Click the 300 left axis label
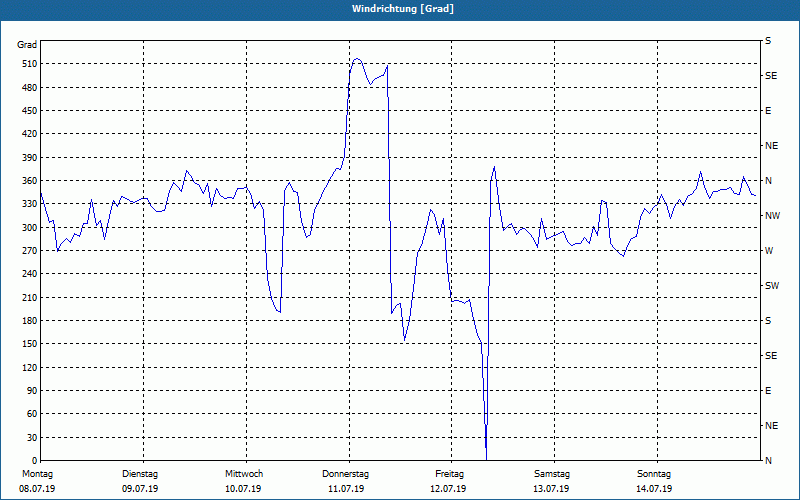Screen dimensions: 800x500 29,228
